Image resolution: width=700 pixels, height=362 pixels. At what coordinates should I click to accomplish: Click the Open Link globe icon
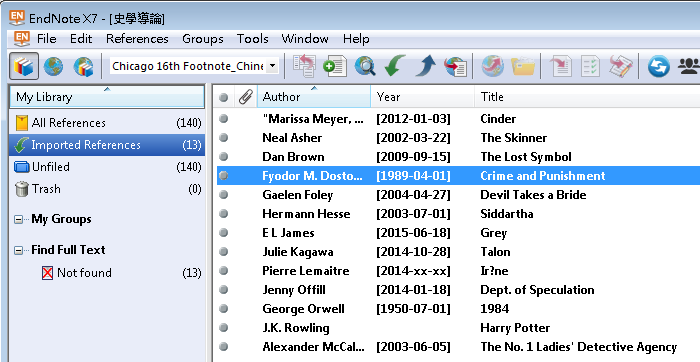[492, 67]
